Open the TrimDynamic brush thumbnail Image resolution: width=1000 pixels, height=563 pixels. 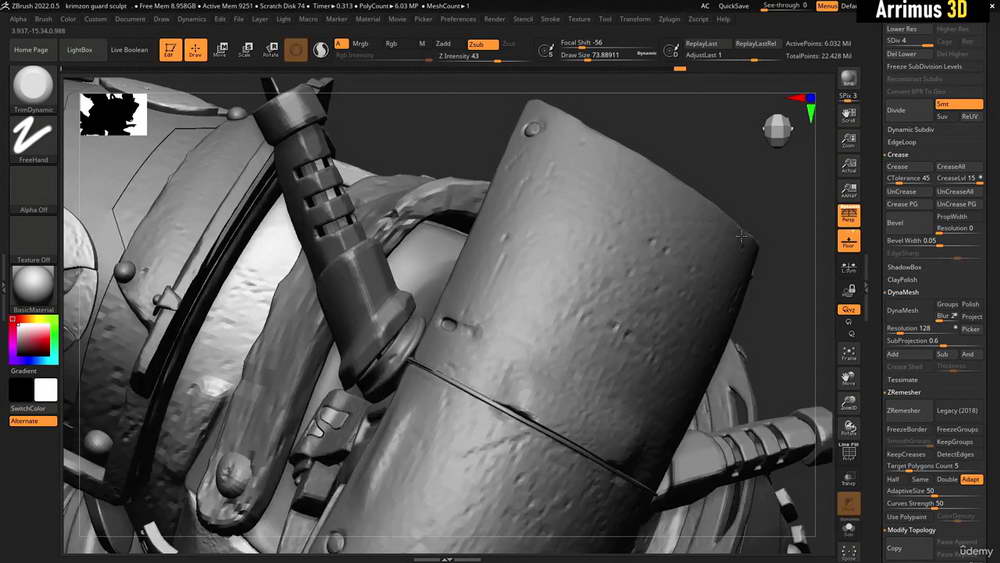(33, 89)
